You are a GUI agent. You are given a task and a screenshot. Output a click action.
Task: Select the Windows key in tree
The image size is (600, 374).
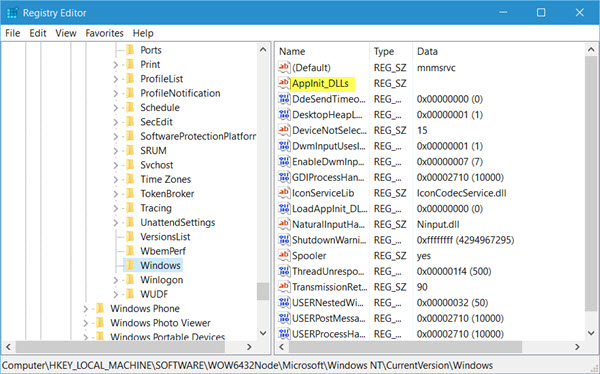160,265
